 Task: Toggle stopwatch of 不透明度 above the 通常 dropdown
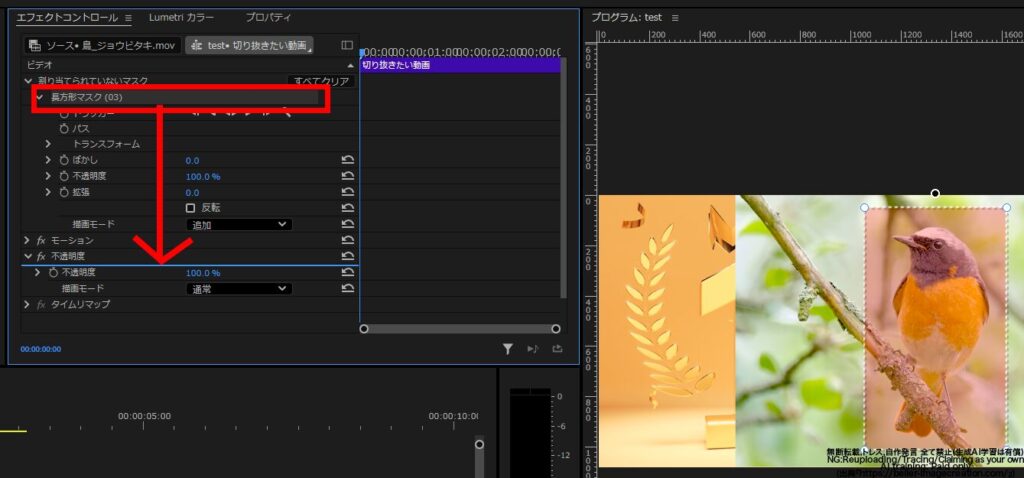tap(54, 272)
